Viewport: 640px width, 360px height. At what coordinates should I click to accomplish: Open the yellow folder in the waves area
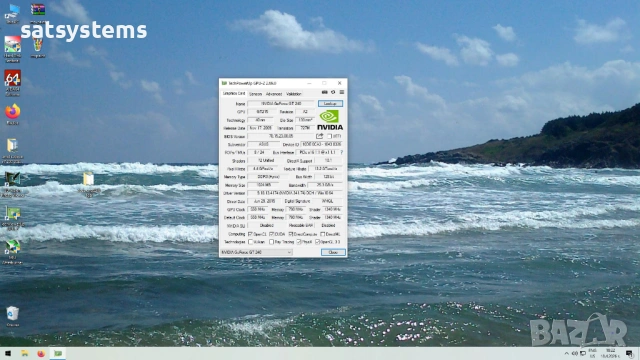[x=89, y=179]
